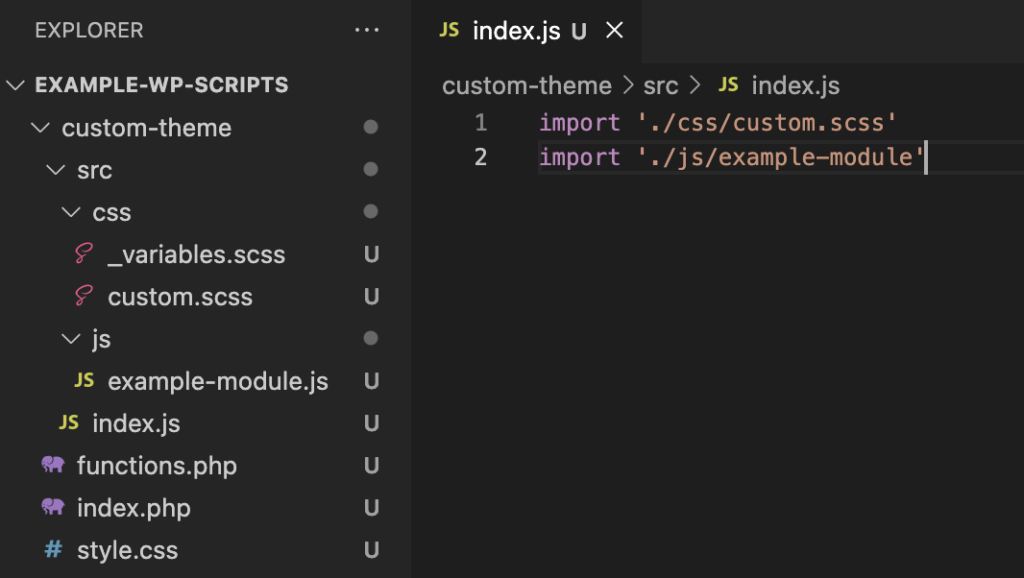Click the untracked U badge on style.css

371,550
